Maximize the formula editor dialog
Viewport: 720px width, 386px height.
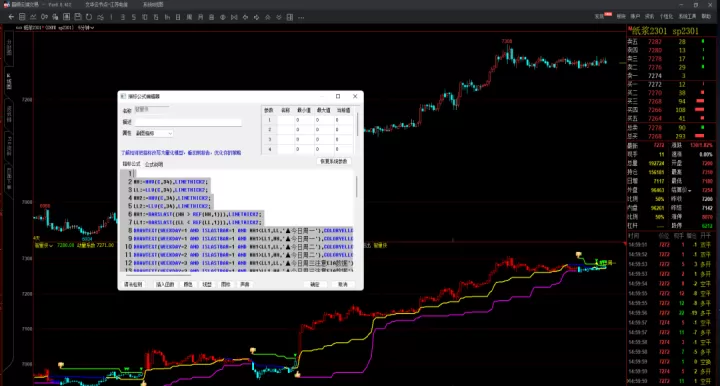[x=338, y=96]
